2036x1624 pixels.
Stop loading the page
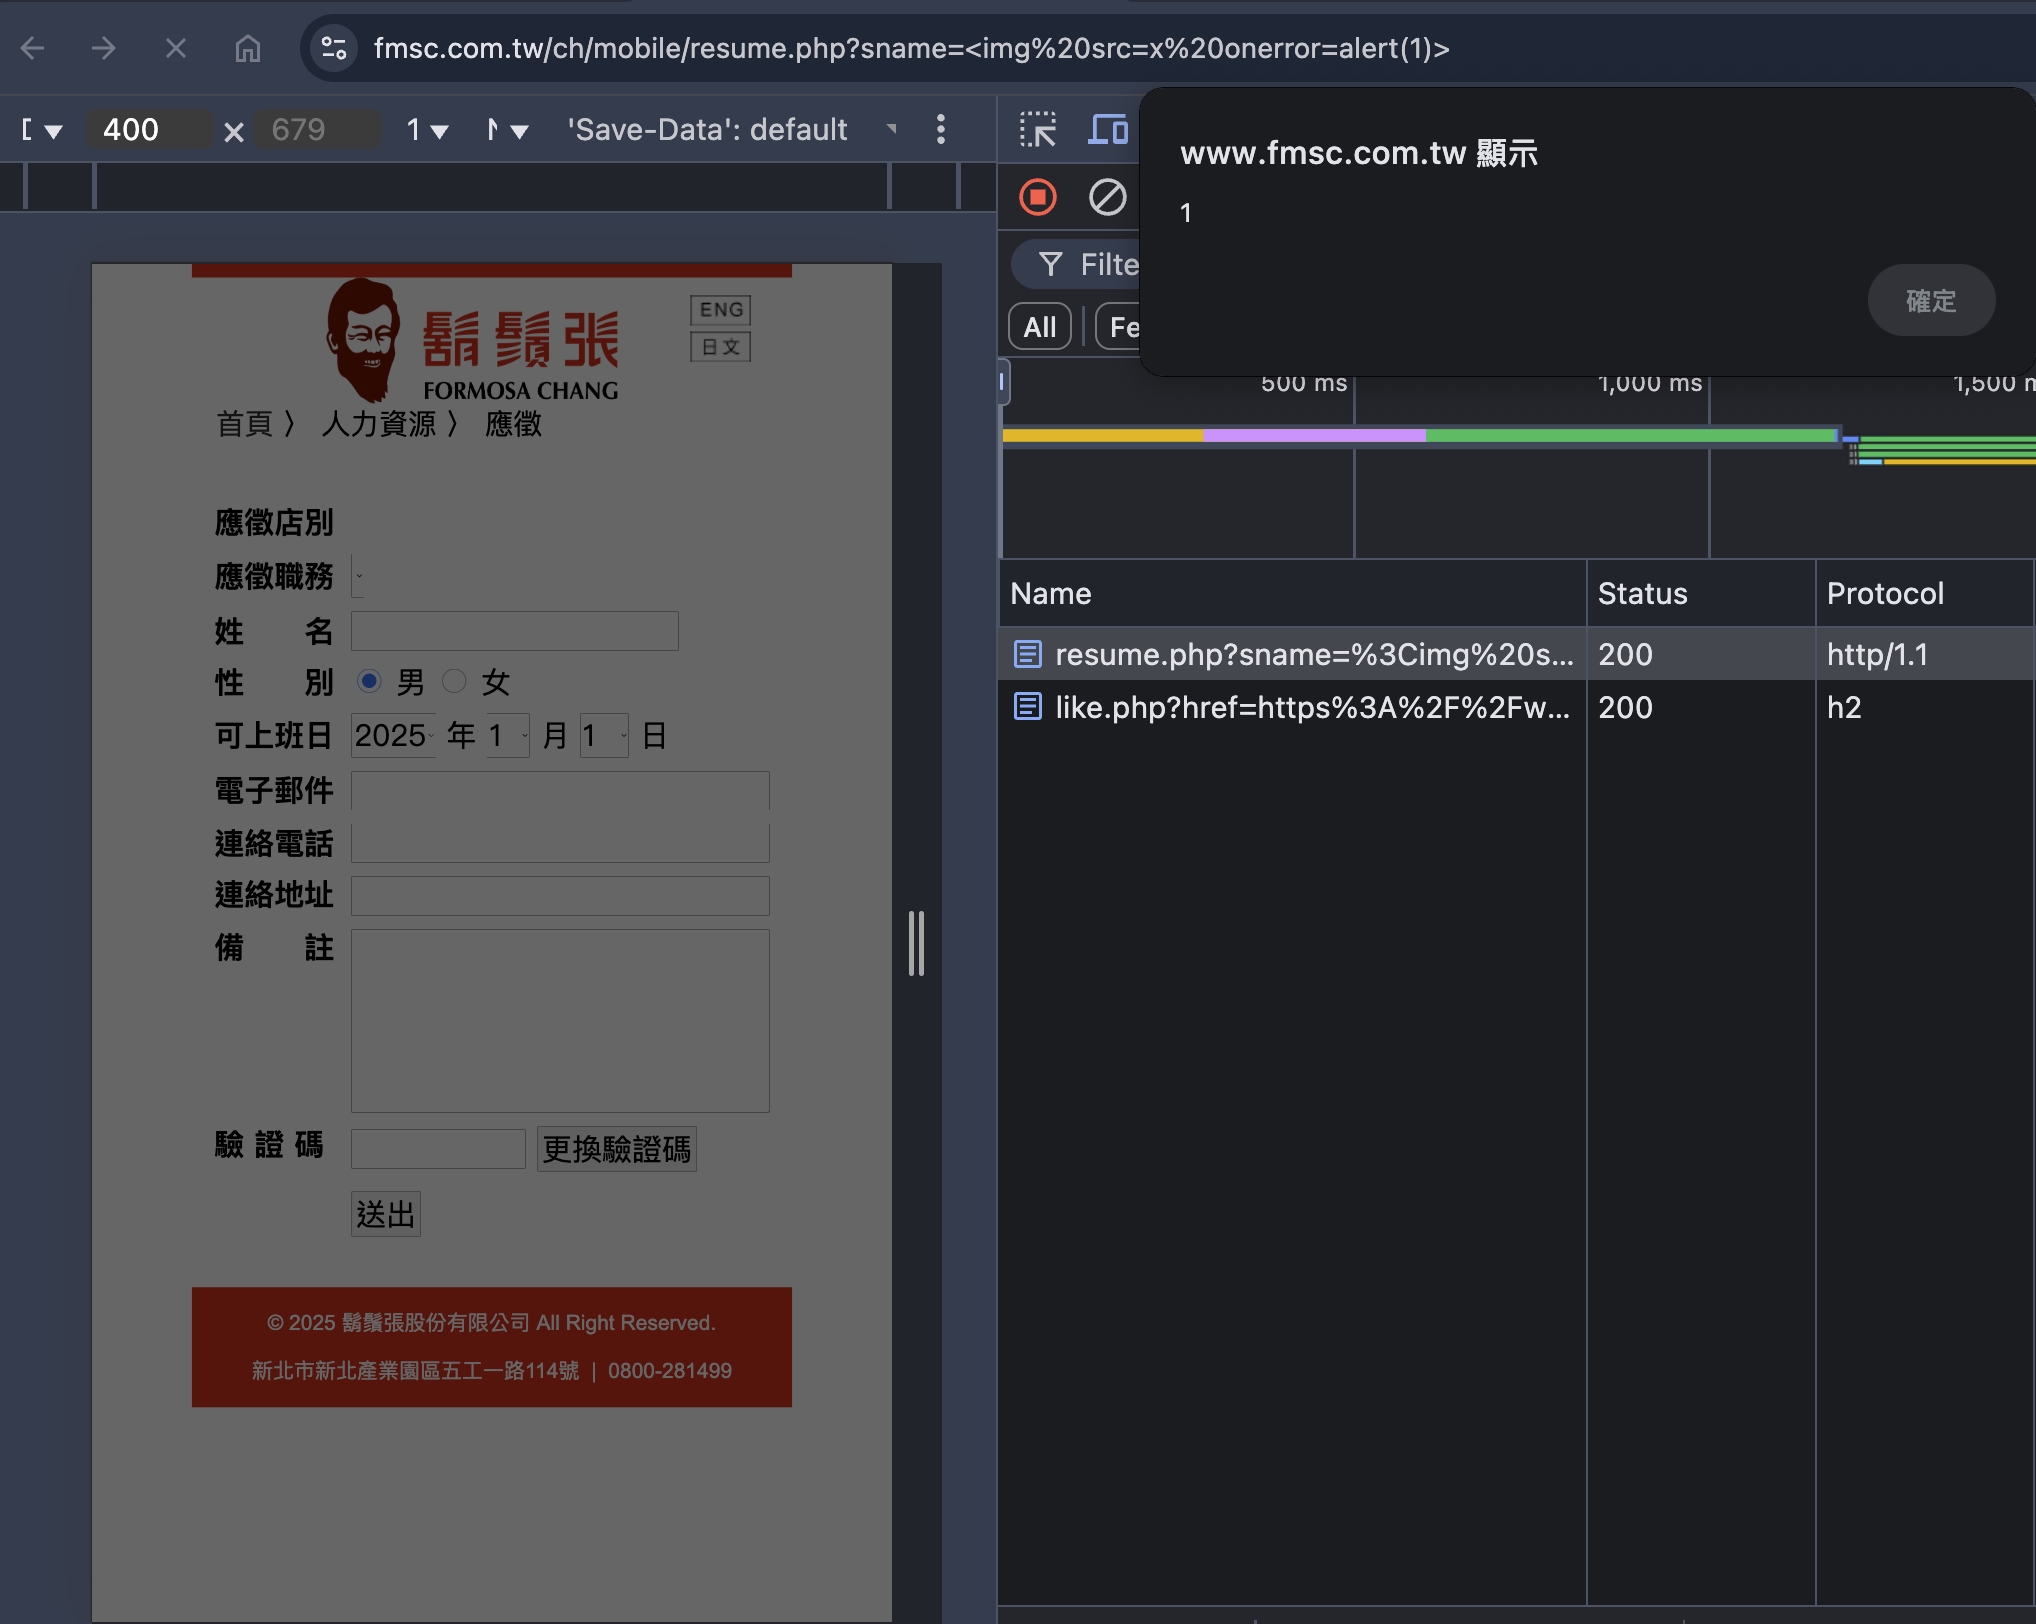[176, 48]
